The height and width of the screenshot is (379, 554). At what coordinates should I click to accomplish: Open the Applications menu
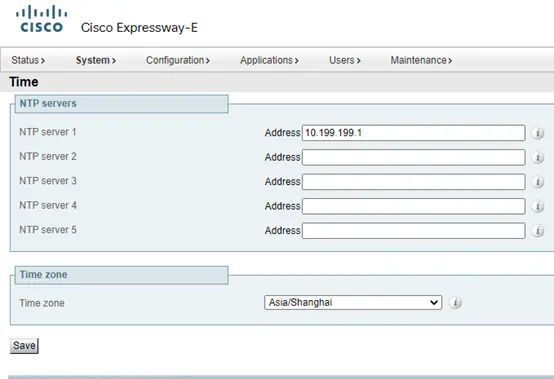click(x=269, y=60)
